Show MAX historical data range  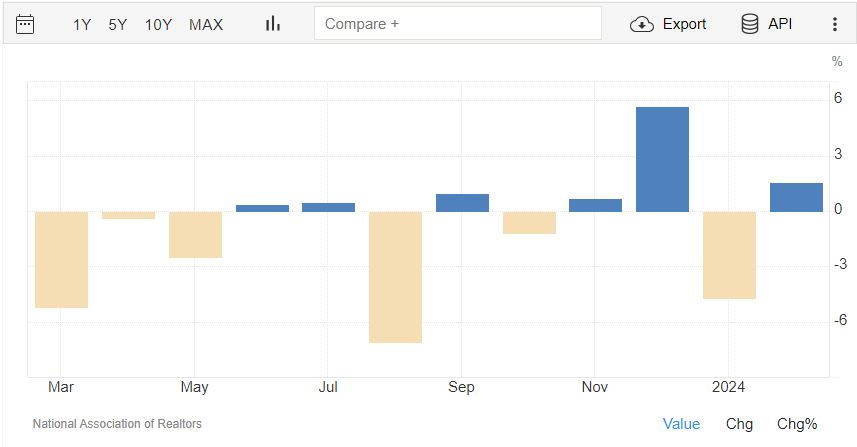206,24
